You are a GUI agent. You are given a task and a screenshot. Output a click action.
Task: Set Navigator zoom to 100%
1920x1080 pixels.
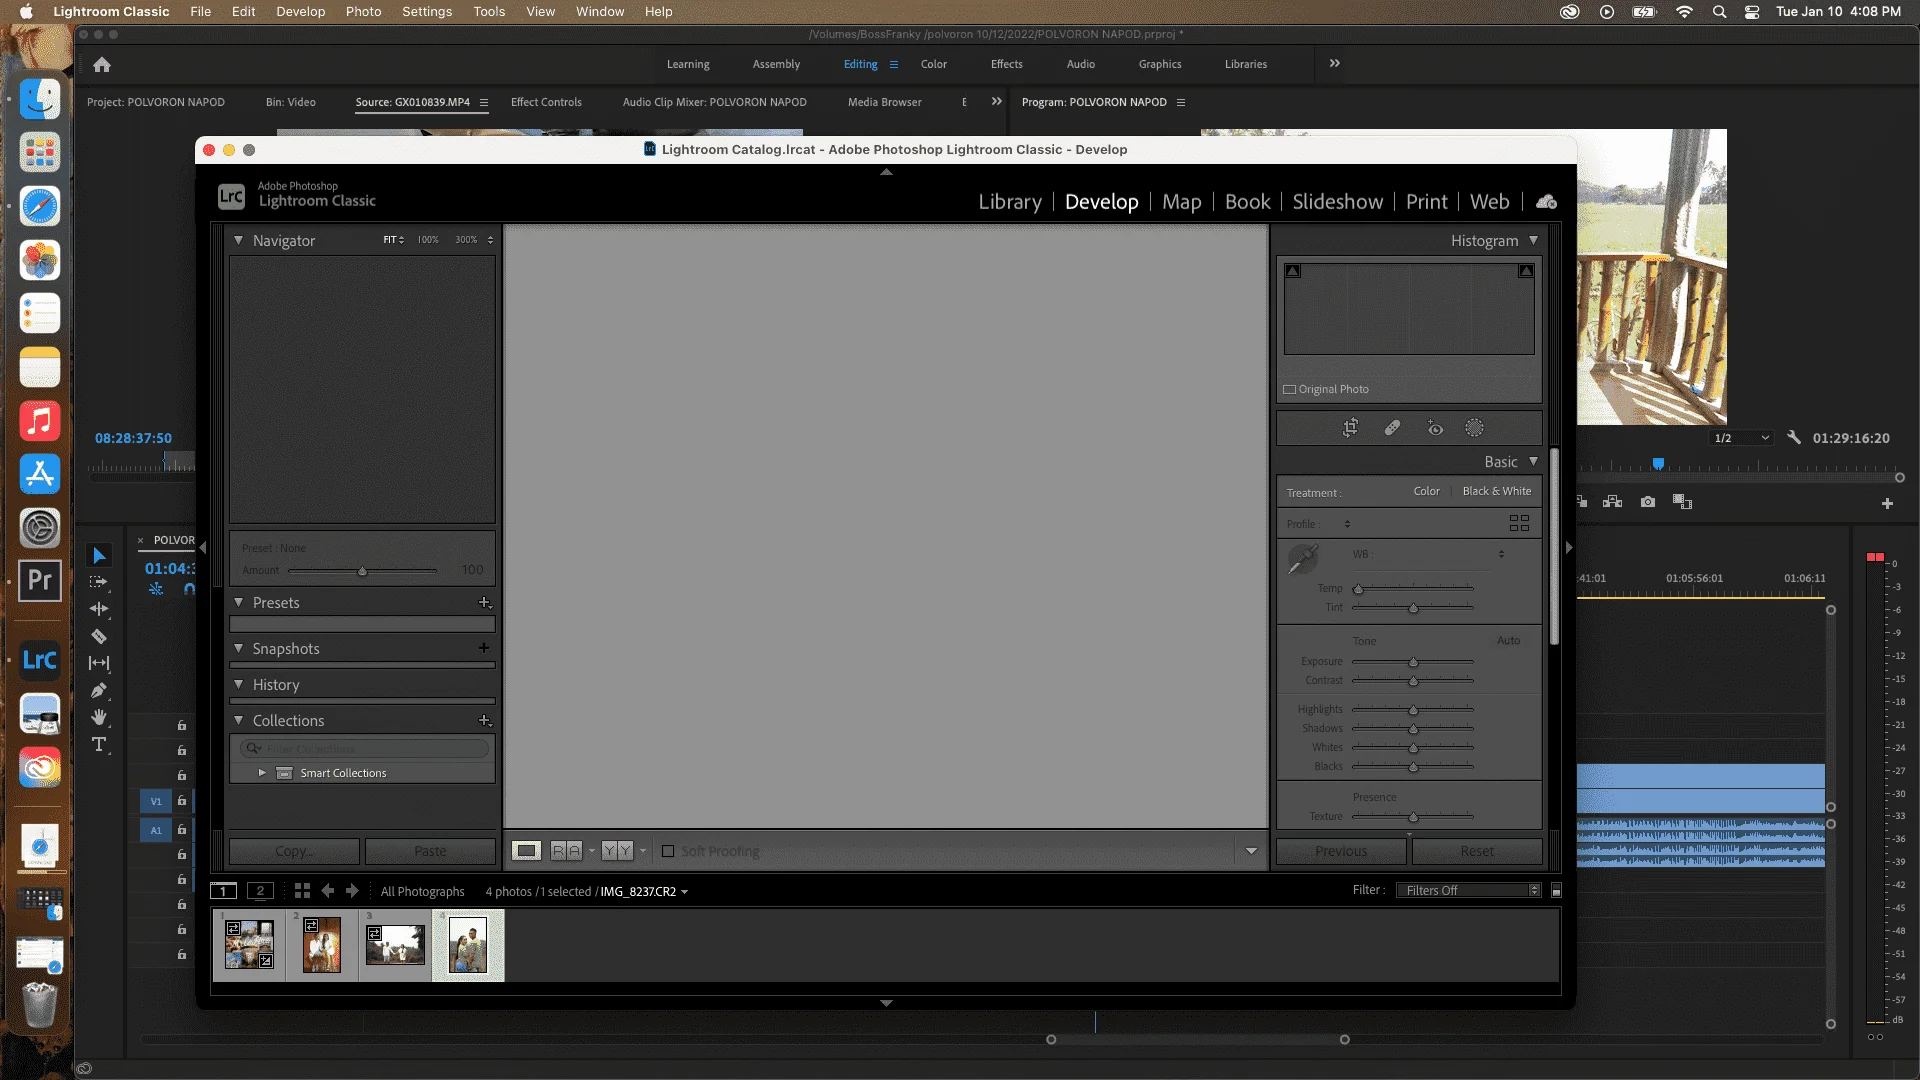(x=428, y=240)
